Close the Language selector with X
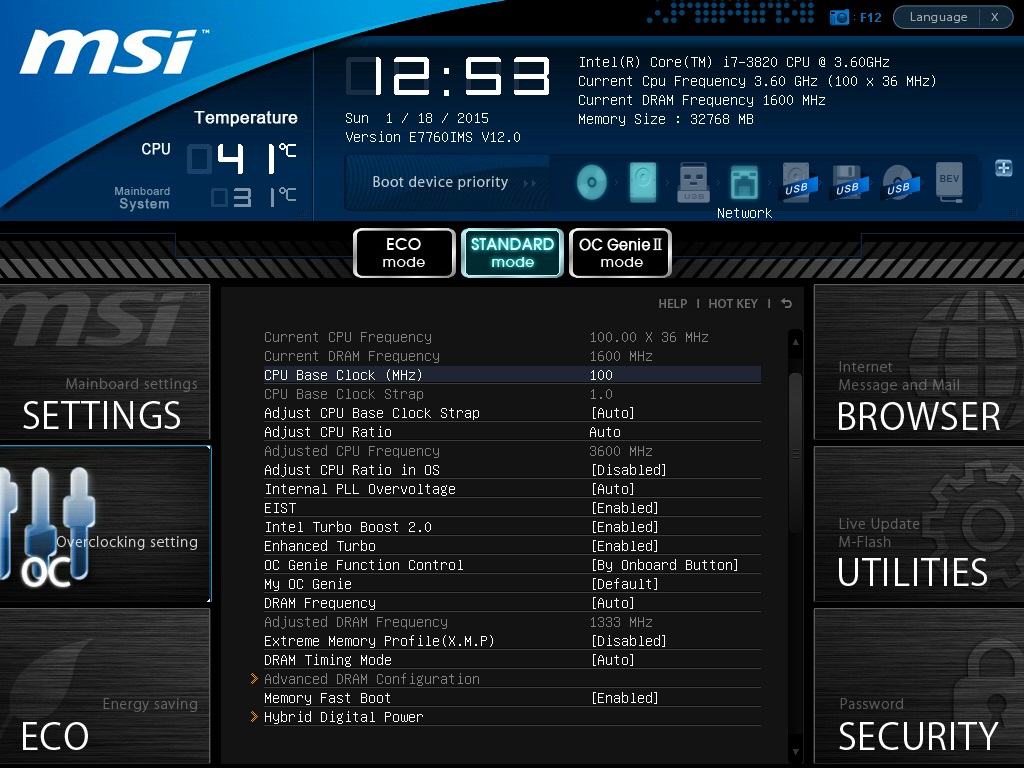Screen dimensions: 1024x768 (x=995, y=17)
